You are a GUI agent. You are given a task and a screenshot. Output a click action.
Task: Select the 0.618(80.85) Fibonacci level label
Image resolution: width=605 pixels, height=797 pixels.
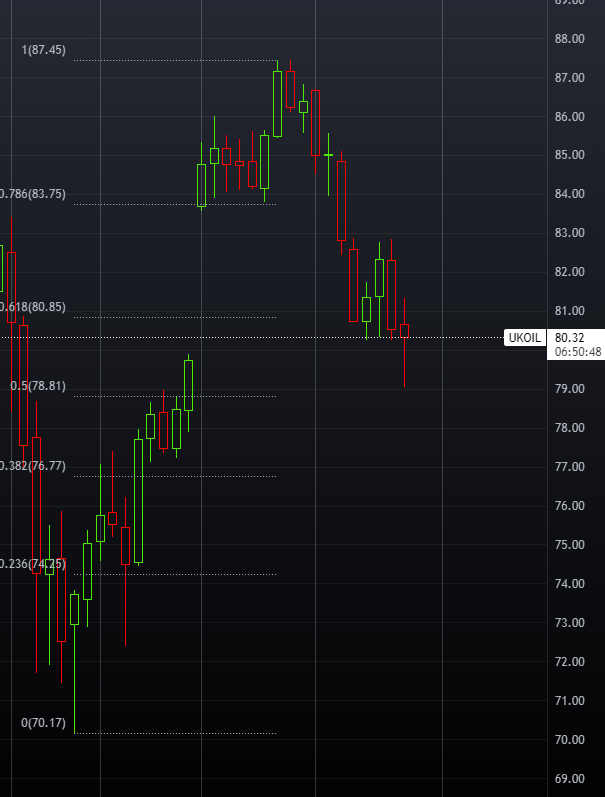pyautogui.click(x=33, y=306)
